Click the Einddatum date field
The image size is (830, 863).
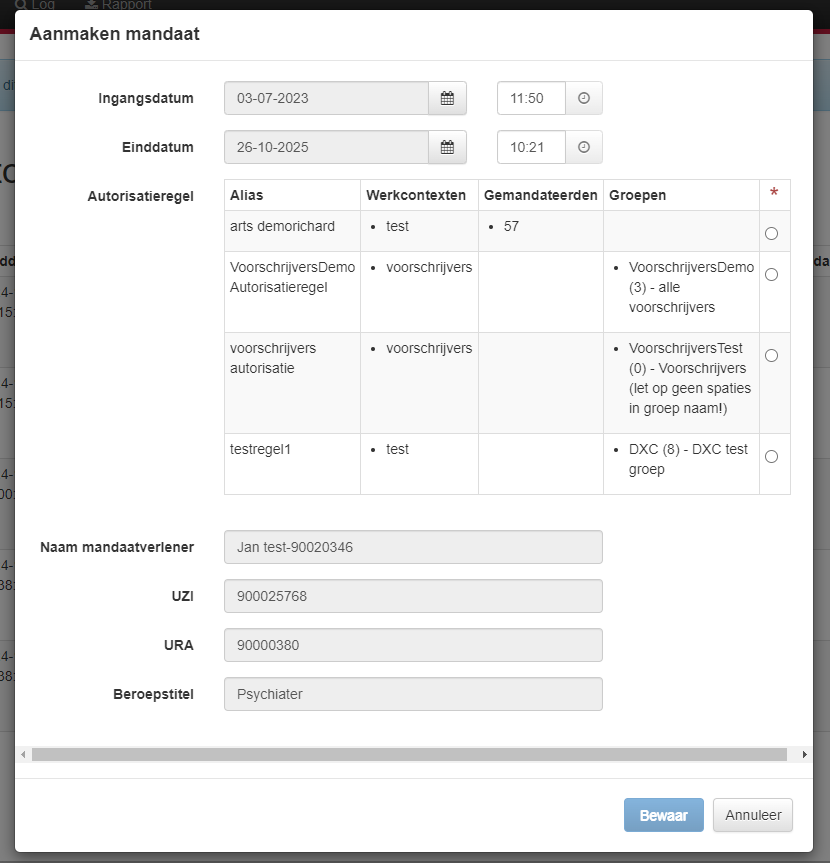click(x=326, y=147)
